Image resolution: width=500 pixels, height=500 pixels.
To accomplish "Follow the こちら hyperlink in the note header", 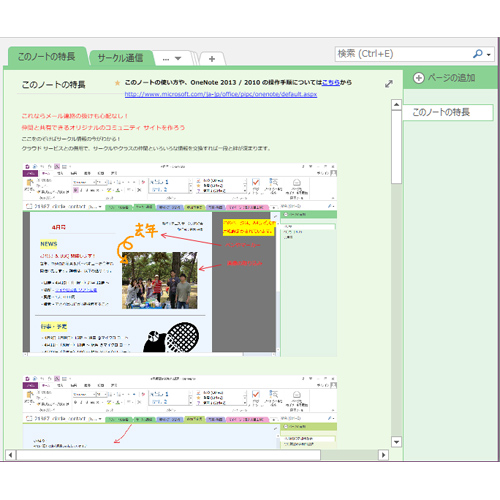I will click(331, 82).
